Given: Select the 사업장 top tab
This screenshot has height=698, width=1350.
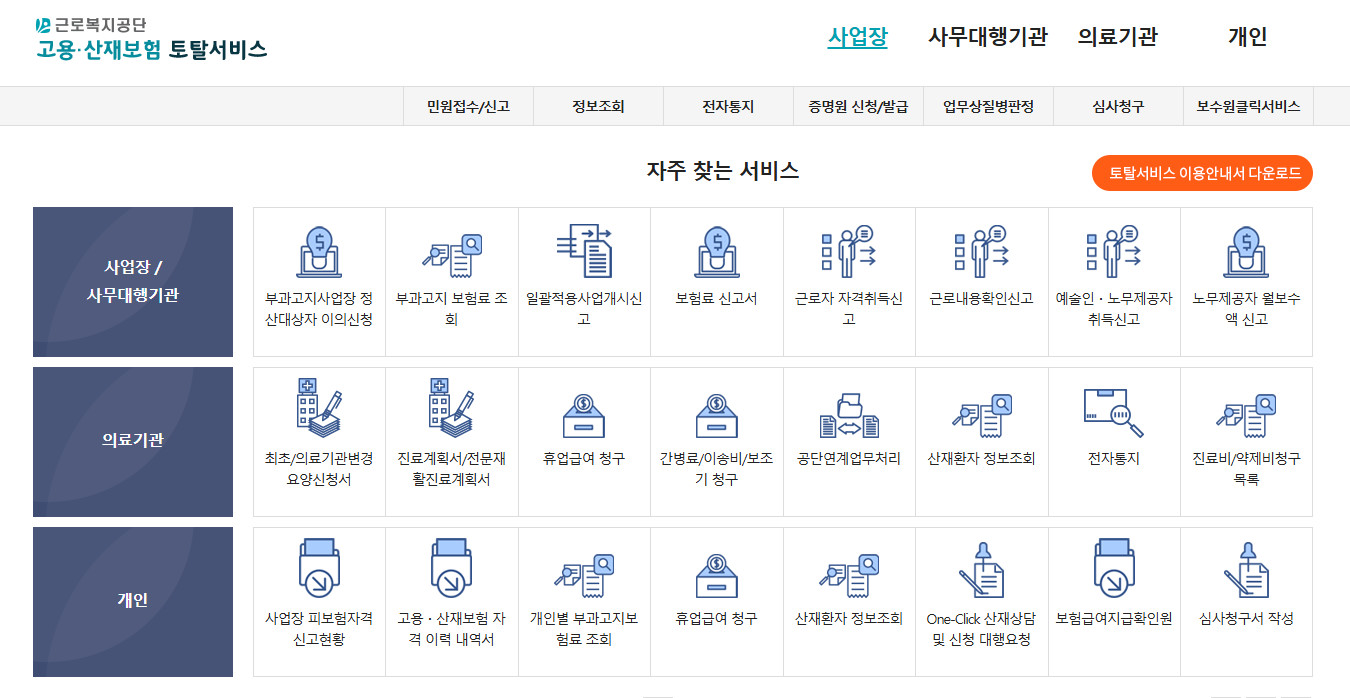Looking at the screenshot, I should (x=857, y=37).
